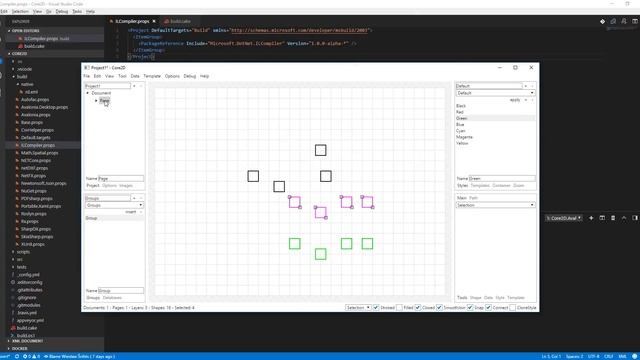640x360 pixels.
Task: Click the XML language mode in status bar
Action: 622,356
